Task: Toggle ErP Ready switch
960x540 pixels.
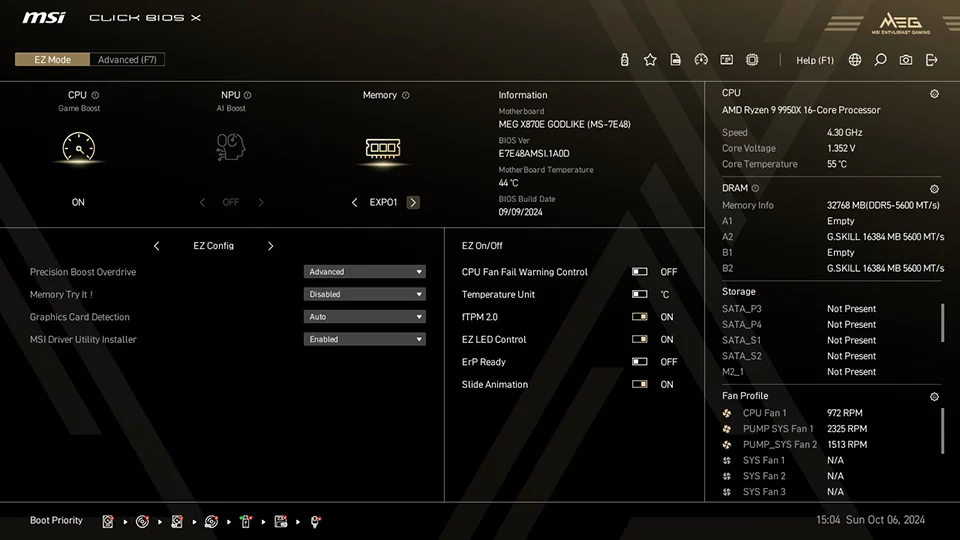Action: click(x=639, y=361)
